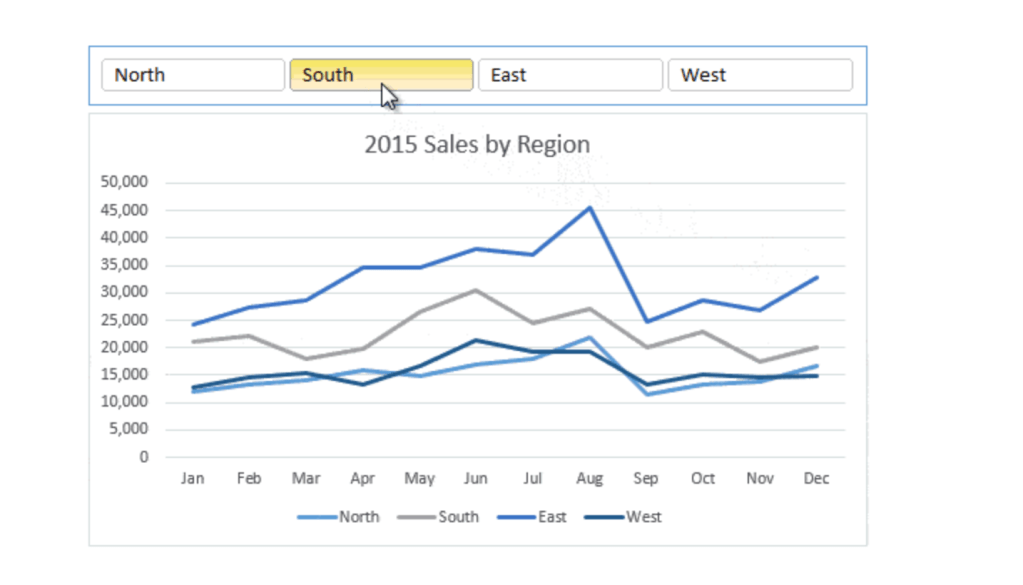Click the East line's peak at Aug
The image size is (1023, 585).
coord(590,208)
